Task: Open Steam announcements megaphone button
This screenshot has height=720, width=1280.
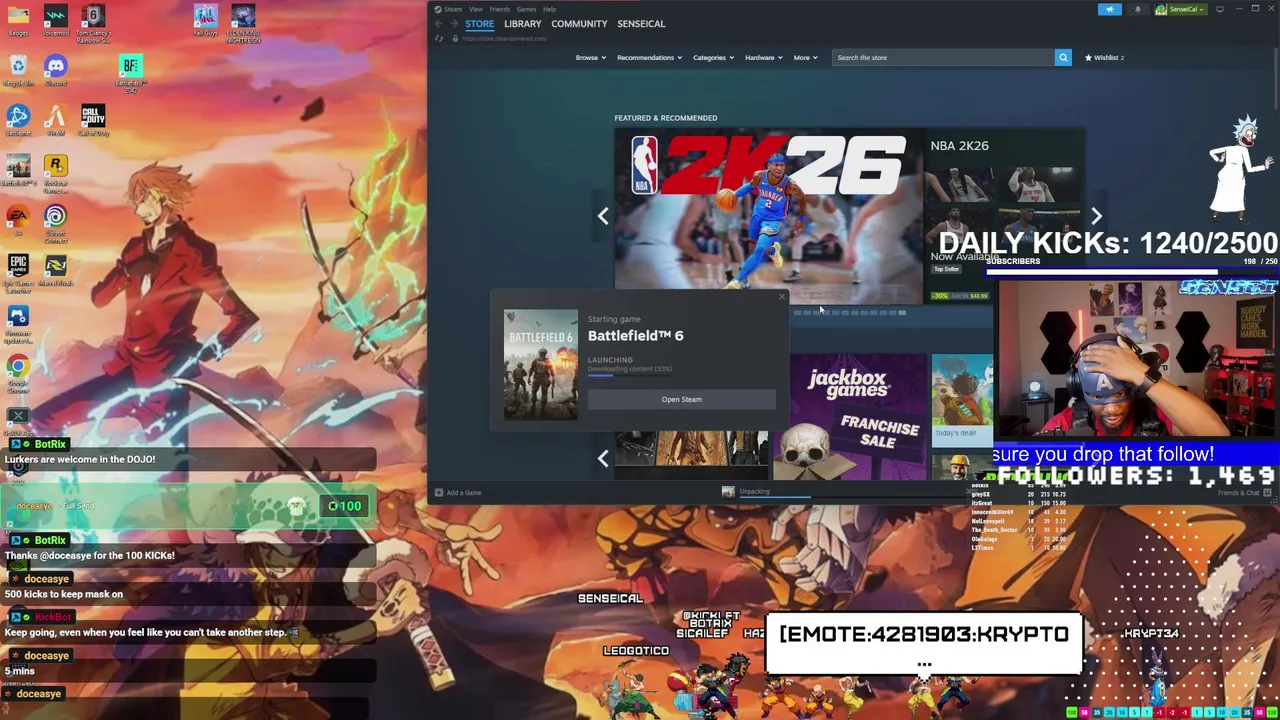Action: (1110, 9)
